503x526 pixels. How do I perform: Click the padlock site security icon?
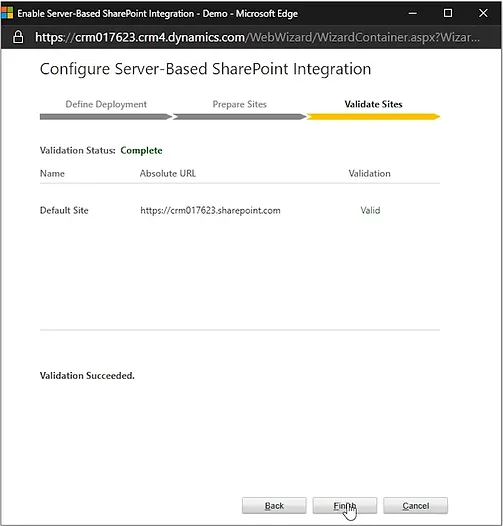pyautogui.click(x=18, y=37)
